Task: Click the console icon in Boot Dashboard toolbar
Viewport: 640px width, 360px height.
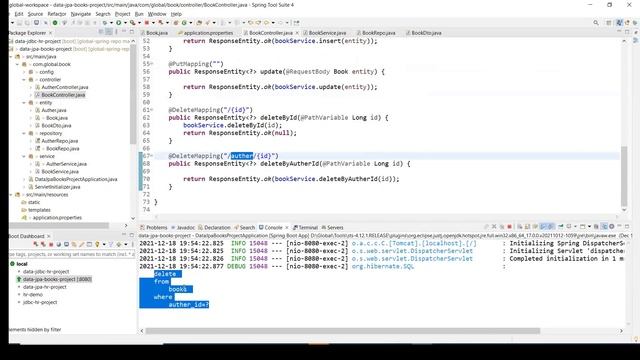Action: (x=67, y=244)
